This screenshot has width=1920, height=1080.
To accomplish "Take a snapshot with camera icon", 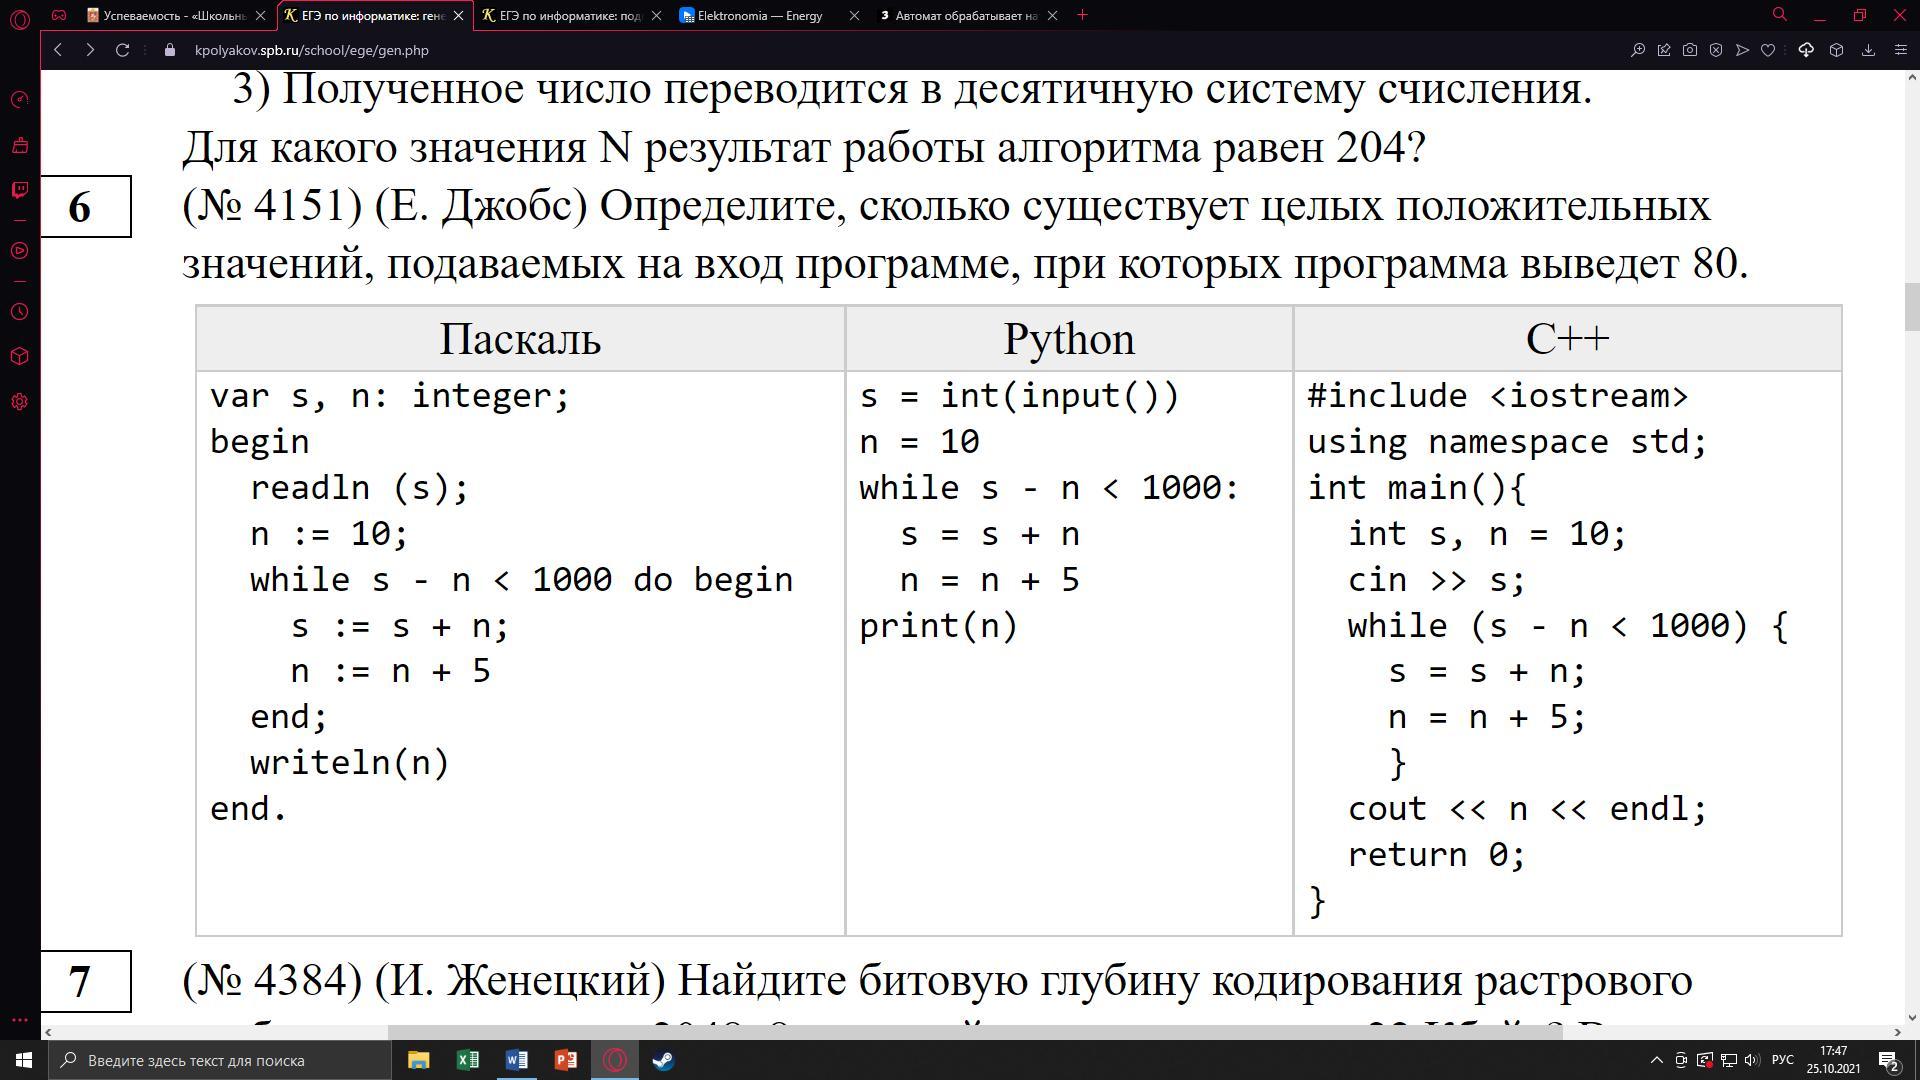I will point(1690,50).
